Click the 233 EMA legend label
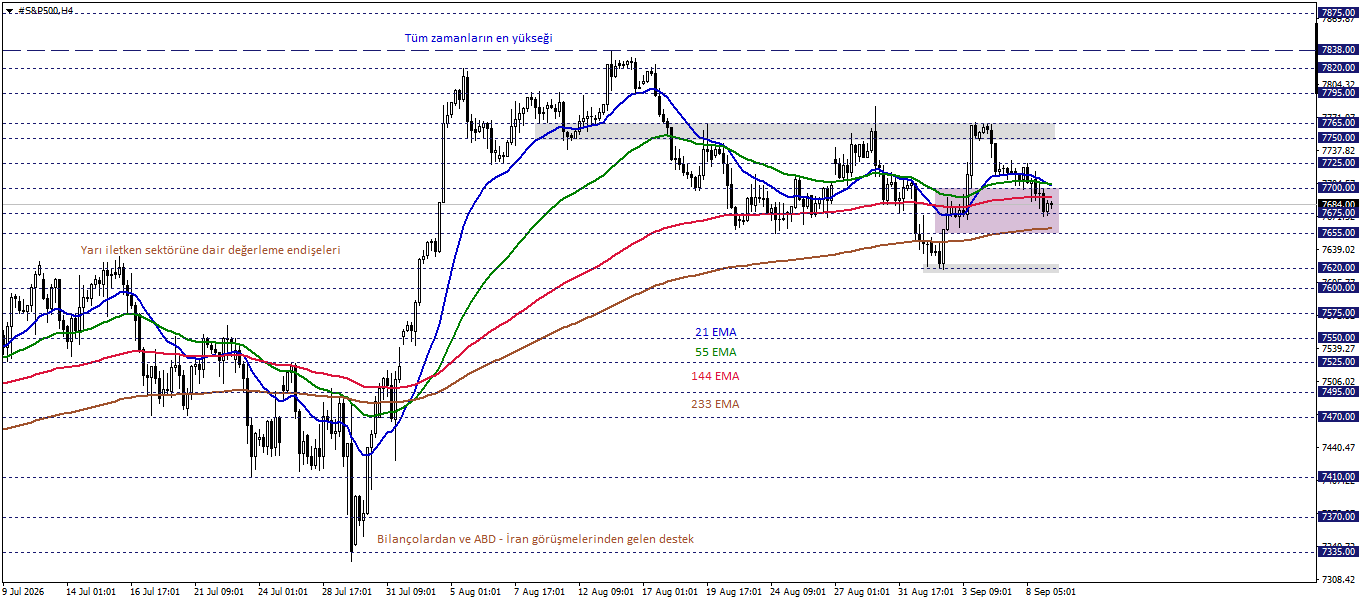Image resolution: width=1362 pixels, height=603 pixels. [x=715, y=404]
